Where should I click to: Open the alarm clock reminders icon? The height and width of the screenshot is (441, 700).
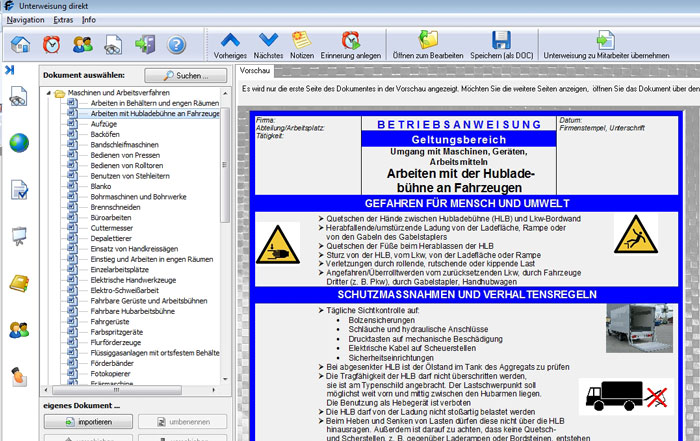[52, 45]
